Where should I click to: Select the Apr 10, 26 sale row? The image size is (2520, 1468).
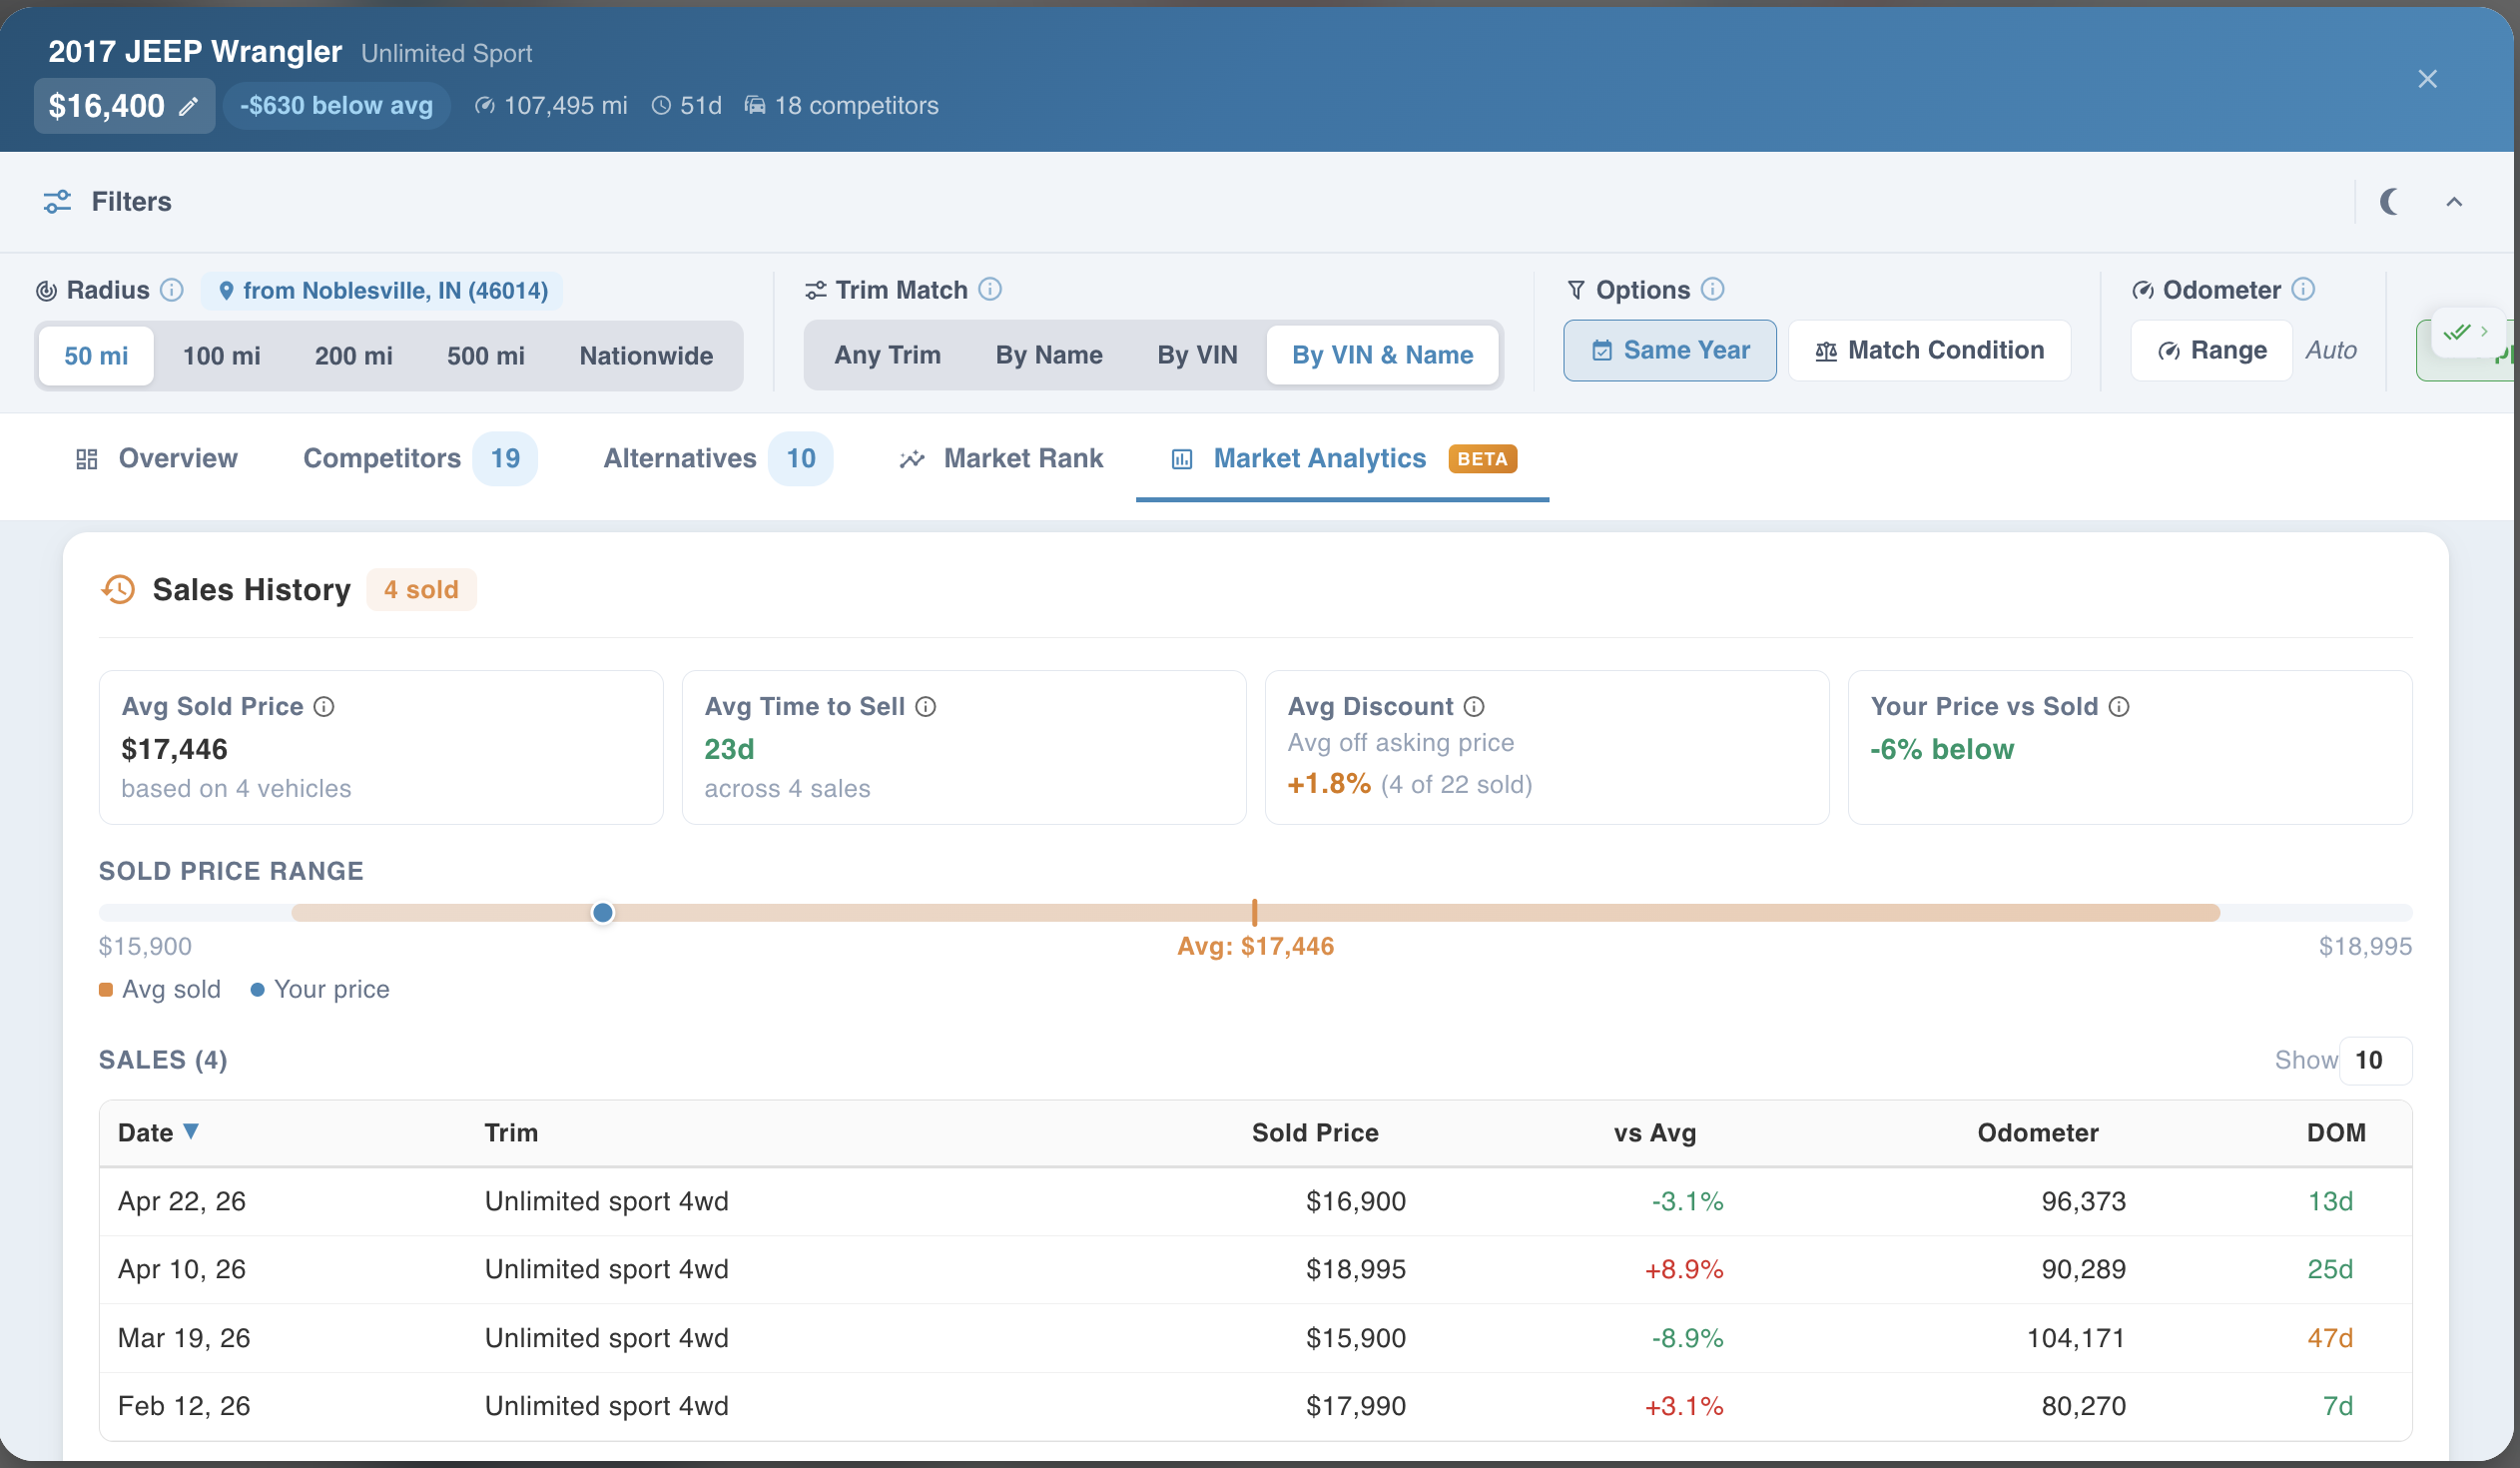tap(1255, 1270)
